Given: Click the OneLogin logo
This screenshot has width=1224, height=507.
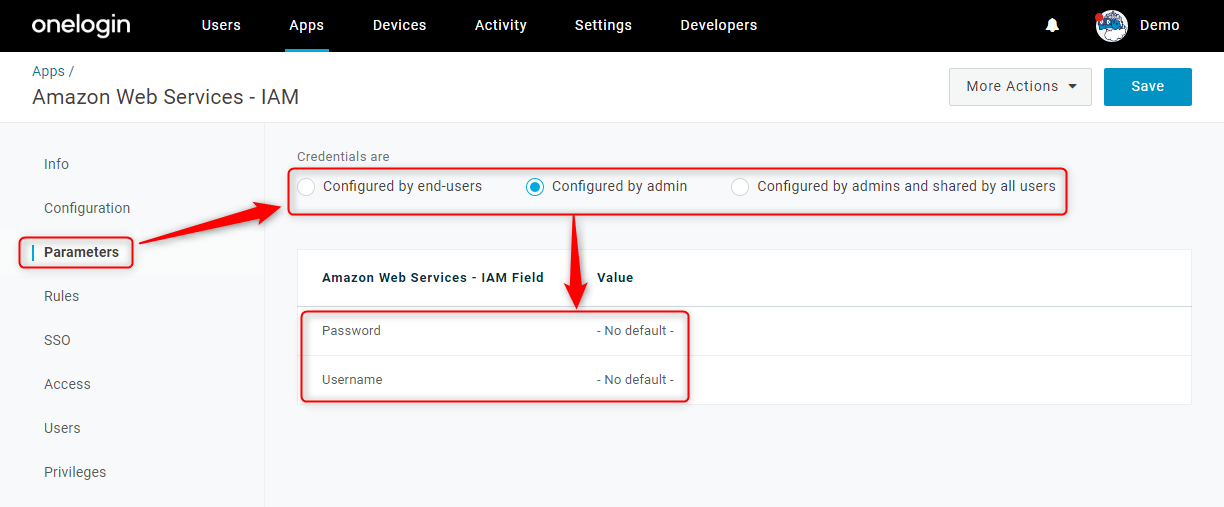Looking at the screenshot, I should tap(81, 25).
